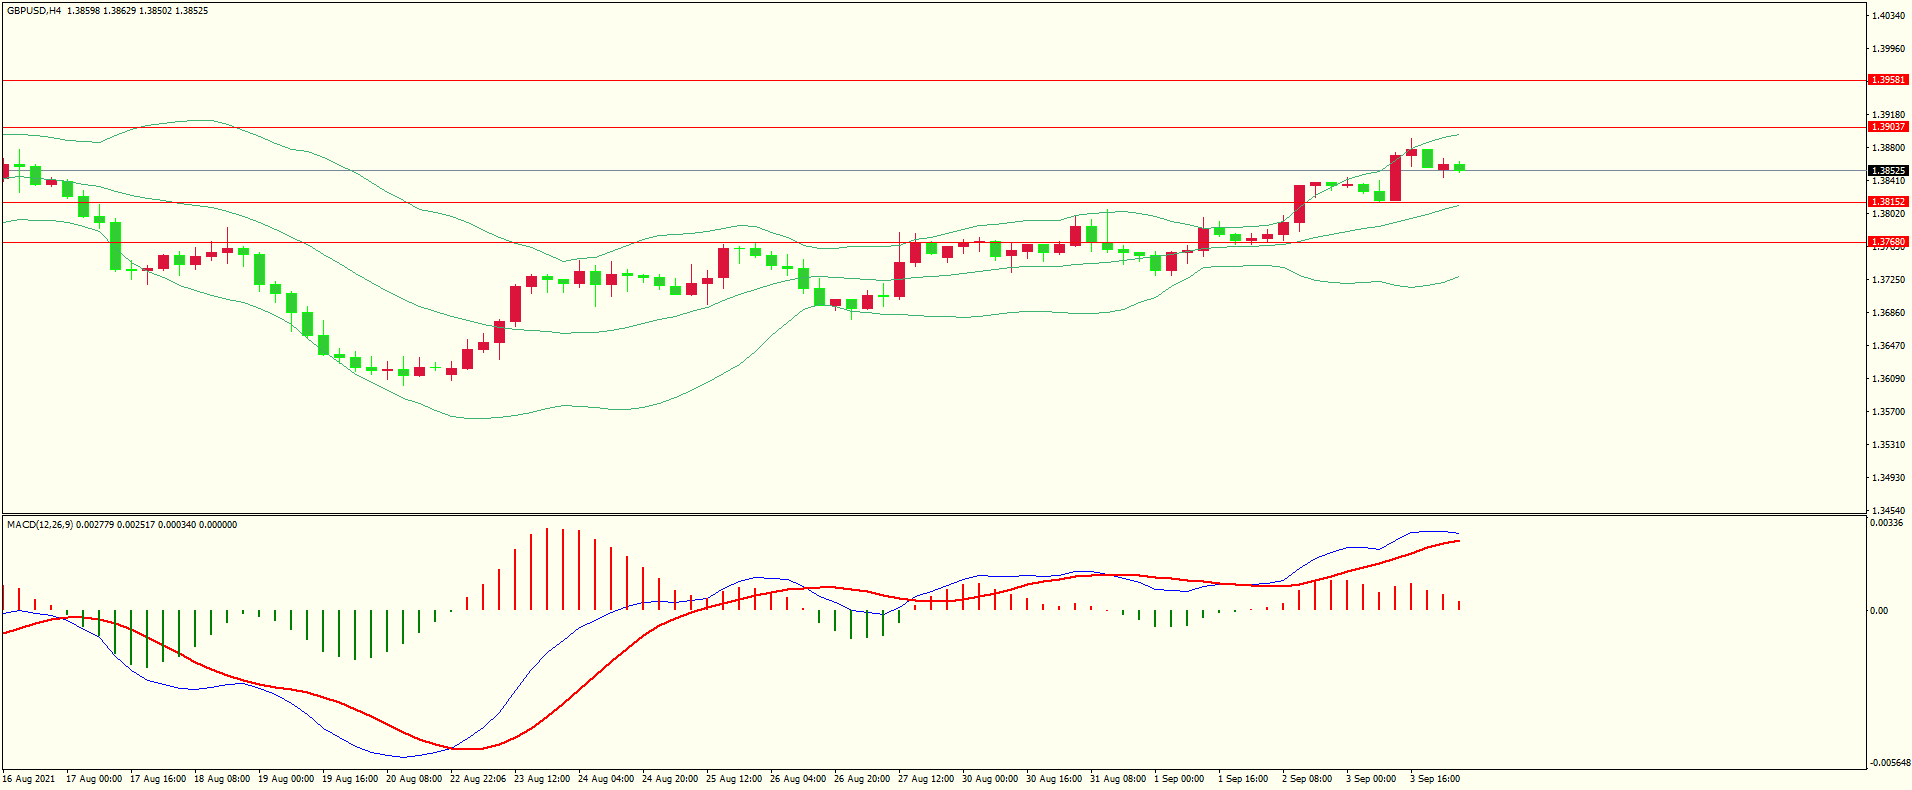Click the 1.37250 price scale value

point(1888,280)
